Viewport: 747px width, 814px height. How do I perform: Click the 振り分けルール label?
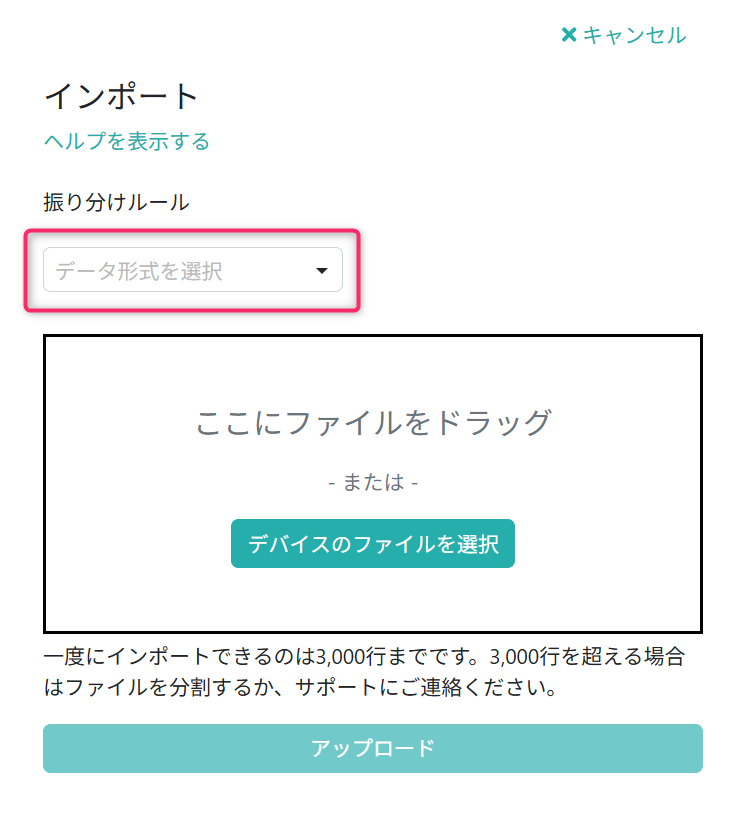point(116,202)
